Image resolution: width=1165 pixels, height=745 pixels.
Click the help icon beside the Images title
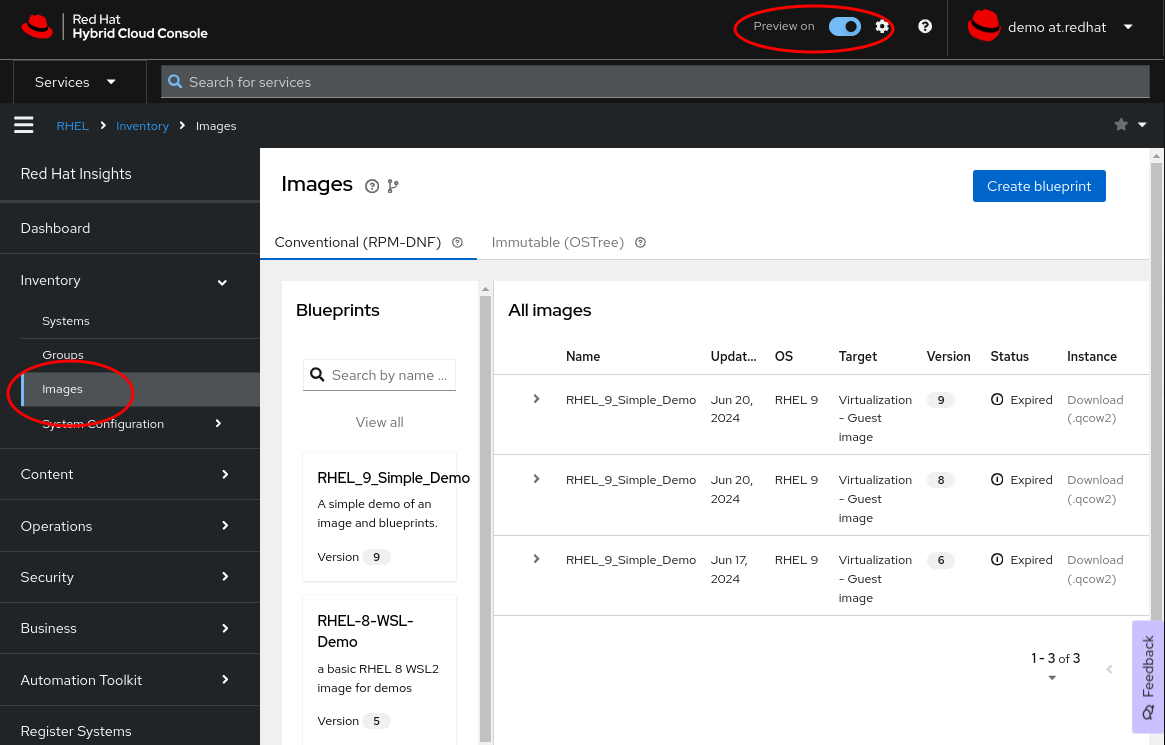click(x=371, y=186)
